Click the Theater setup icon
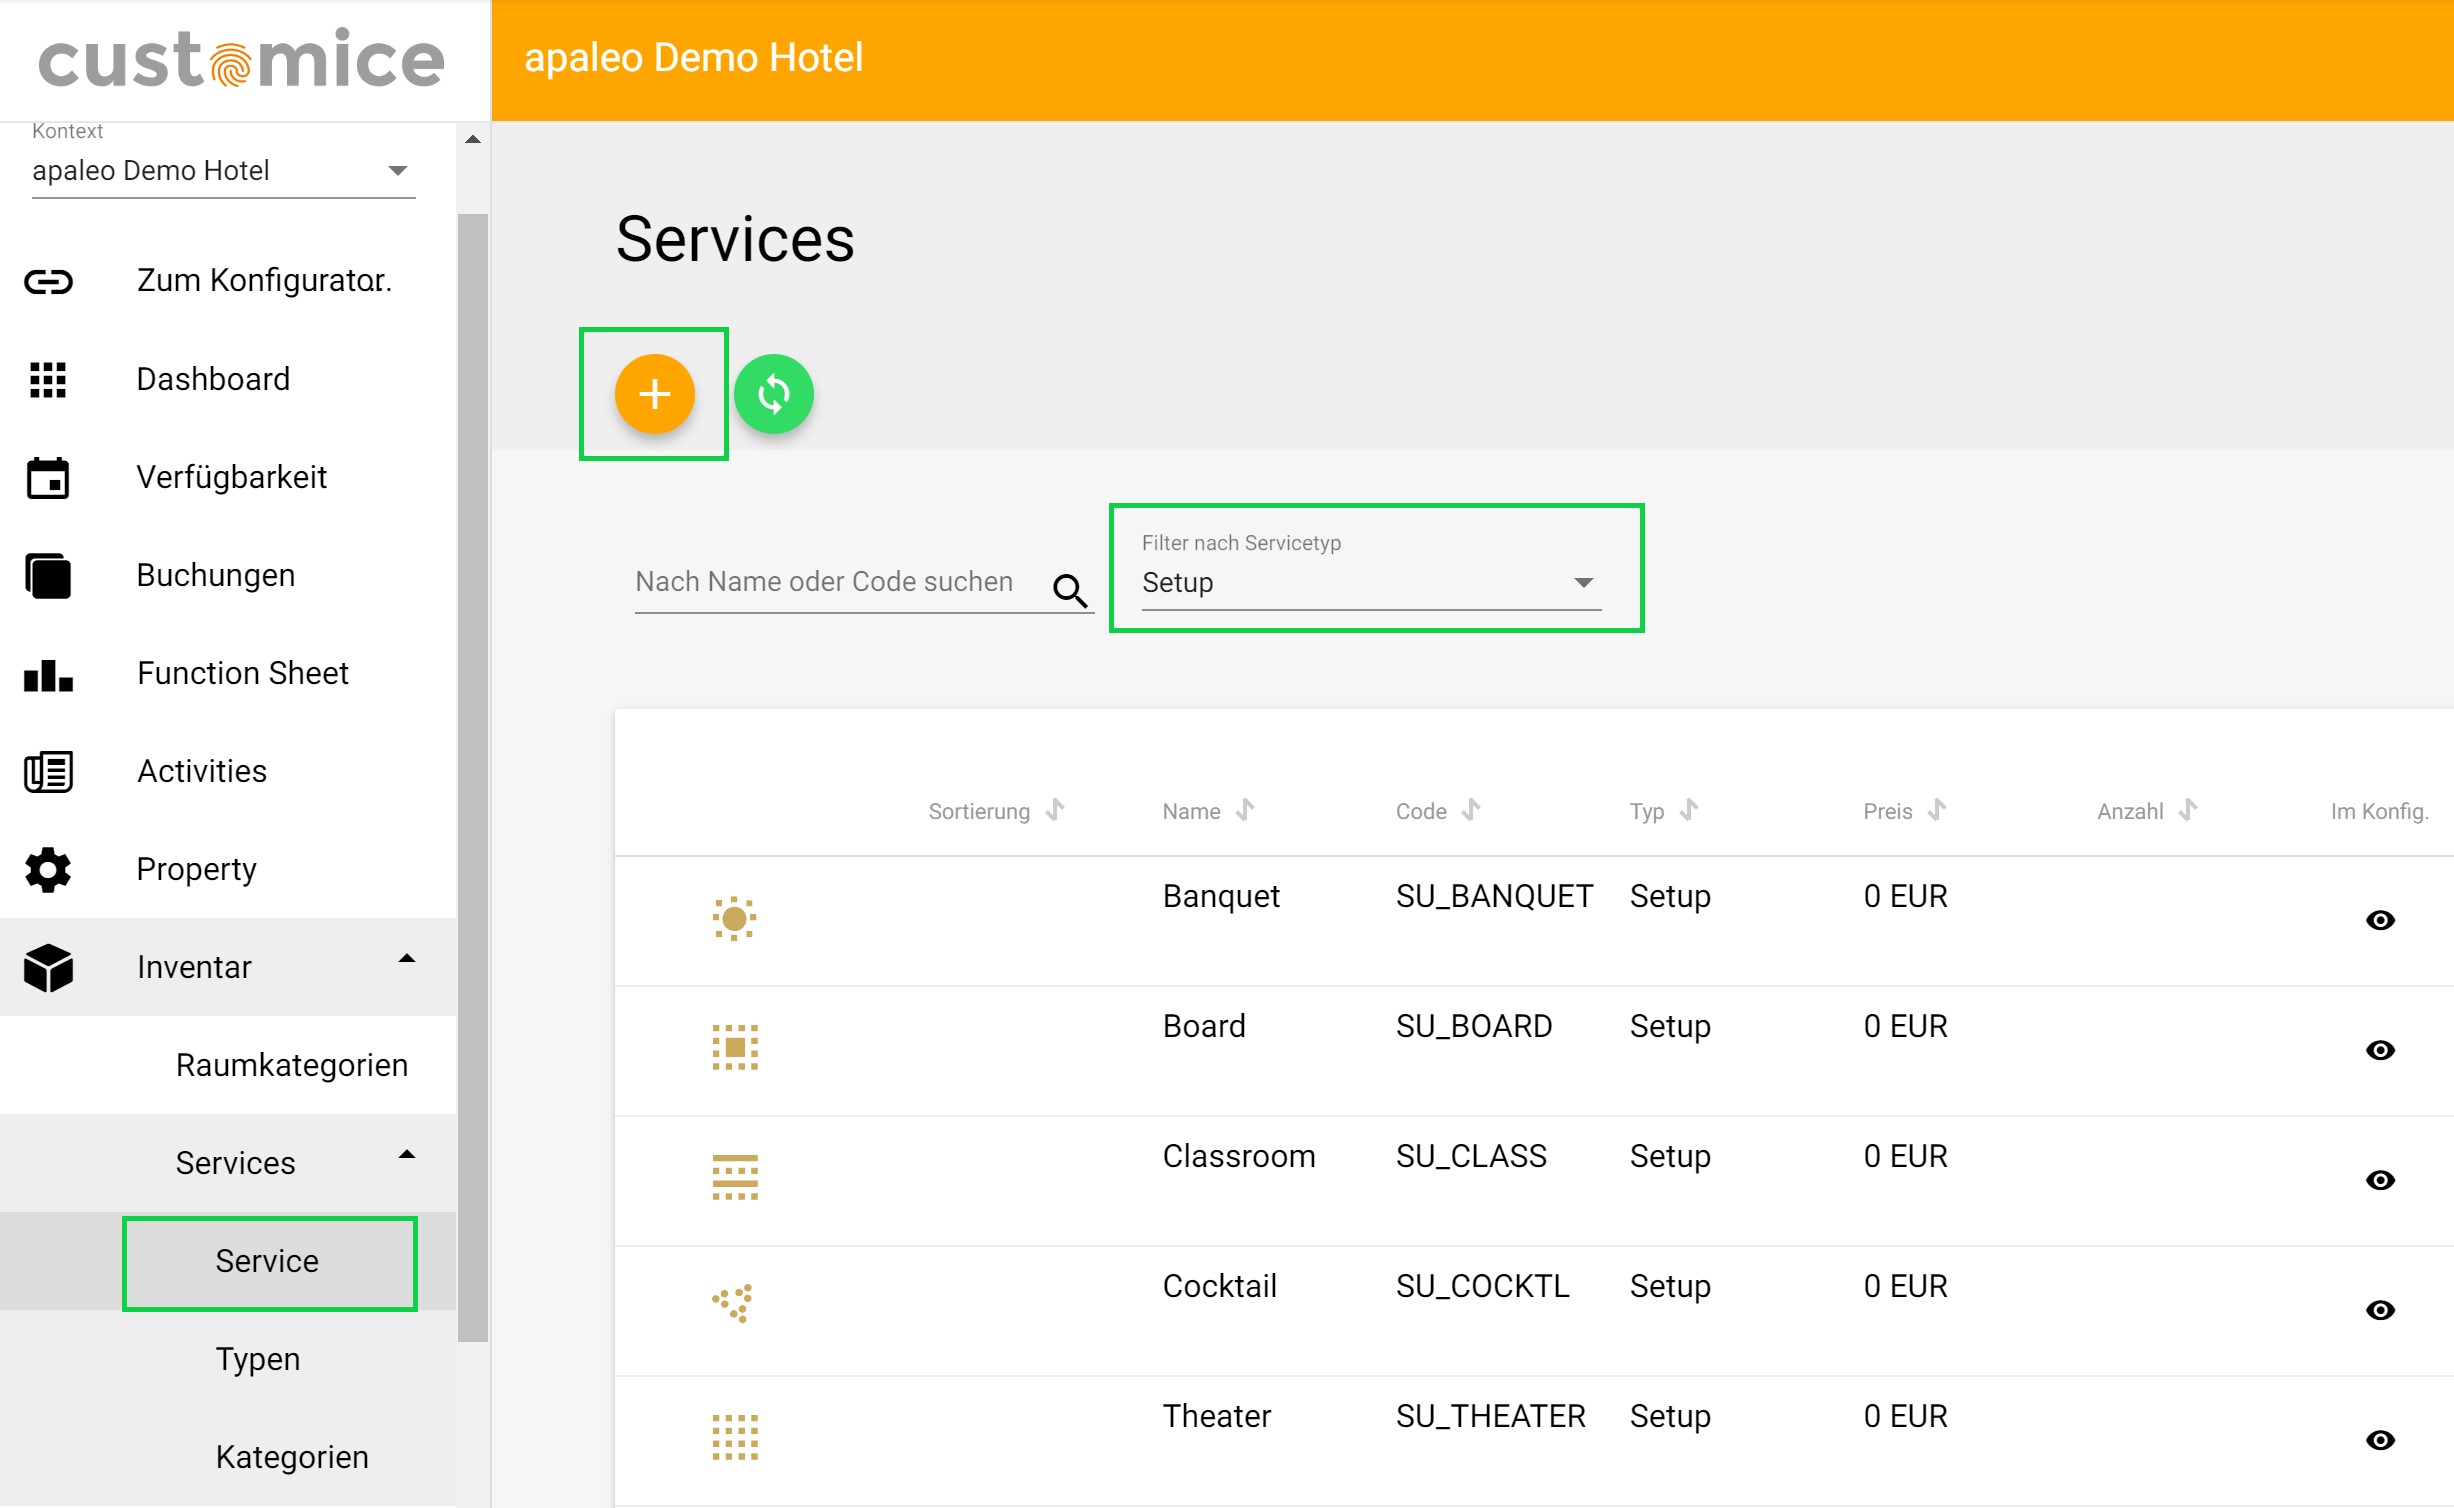The height and width of the screenshot is (1508, 2454). coord(734,1437)
